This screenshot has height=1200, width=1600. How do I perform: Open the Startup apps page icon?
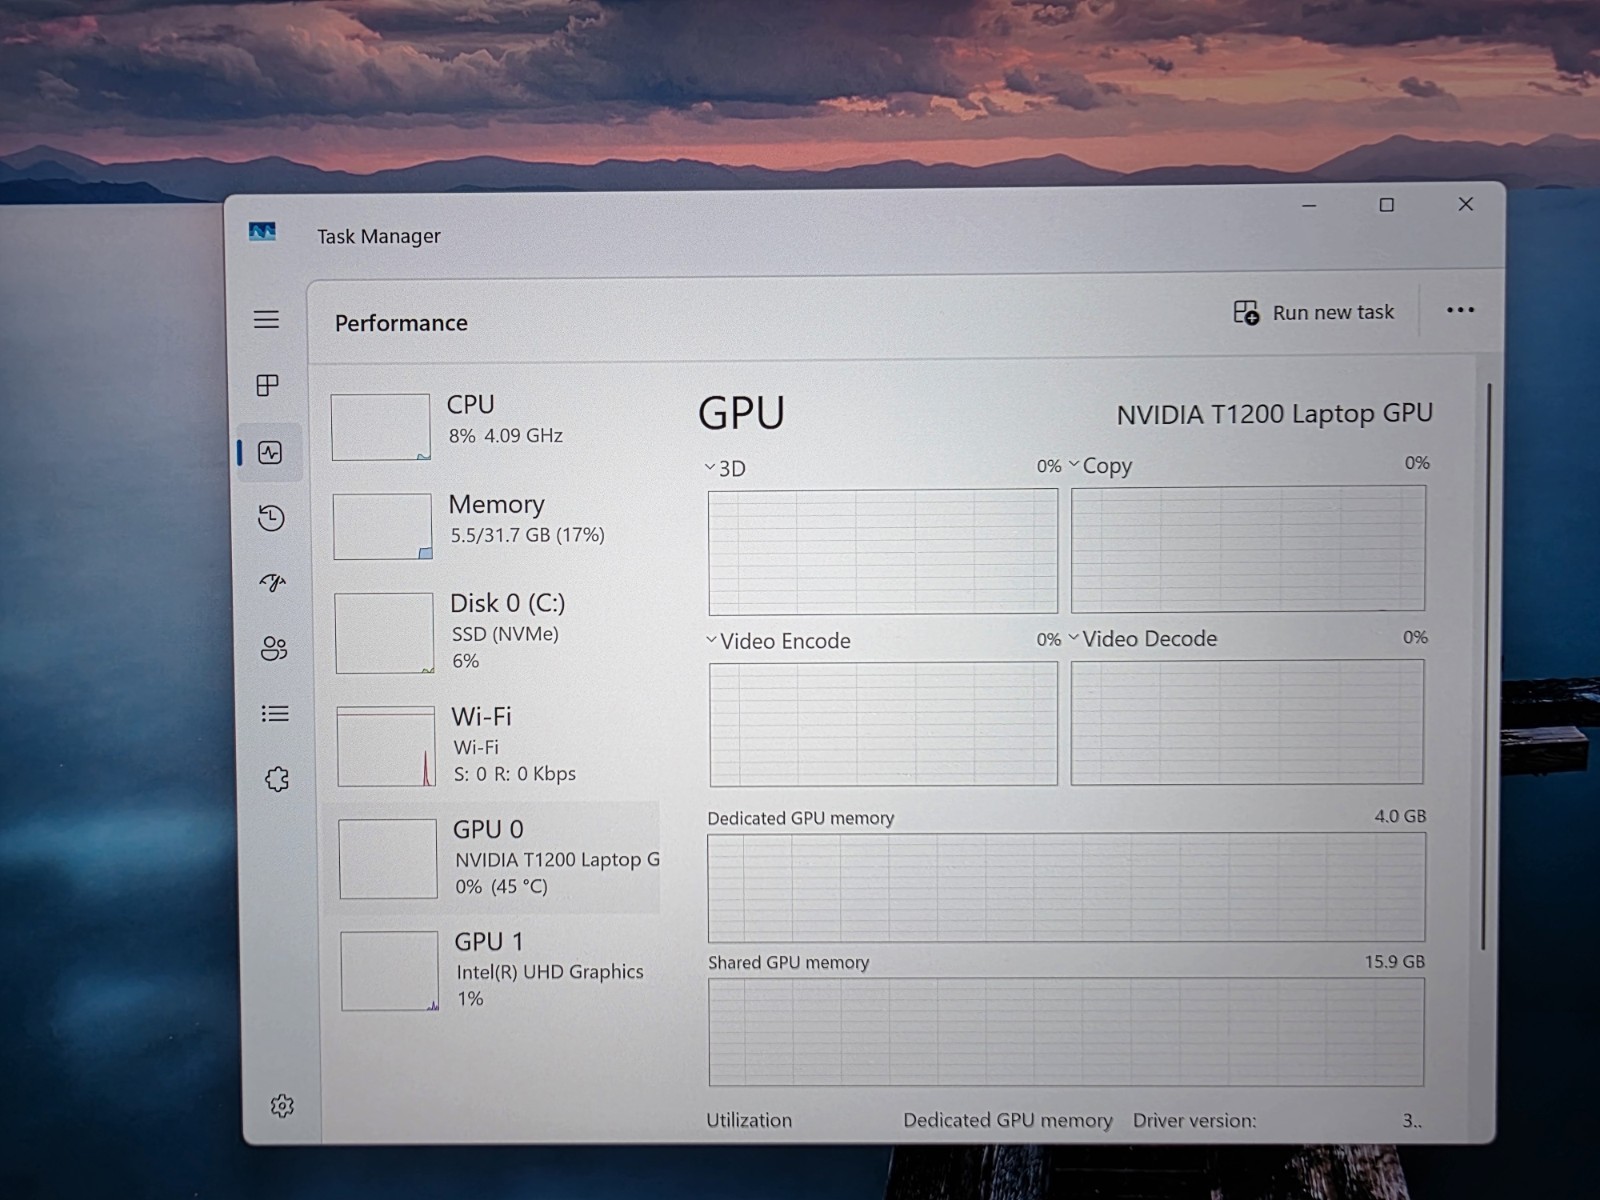(273, 582)
